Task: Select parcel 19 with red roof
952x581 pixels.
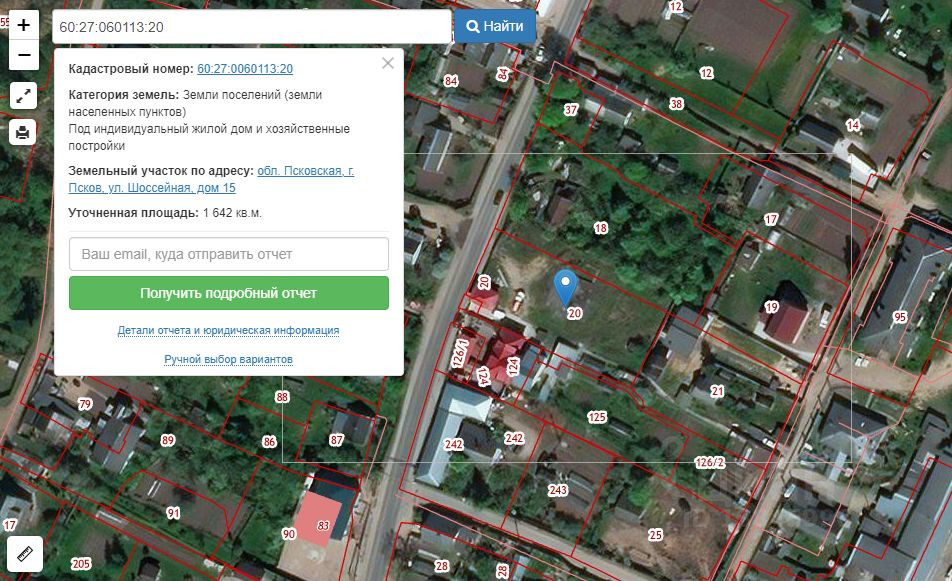Action: (772, 307)
